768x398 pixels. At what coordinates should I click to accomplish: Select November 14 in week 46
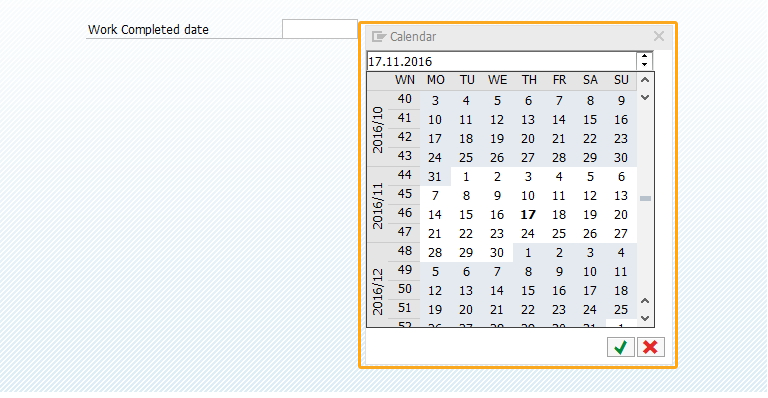coord(435,214)
